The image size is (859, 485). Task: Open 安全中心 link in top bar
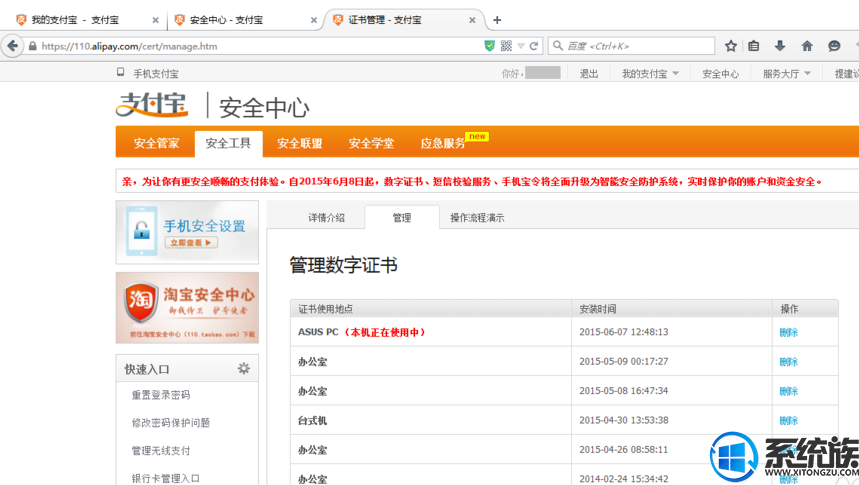click(720, 73)
